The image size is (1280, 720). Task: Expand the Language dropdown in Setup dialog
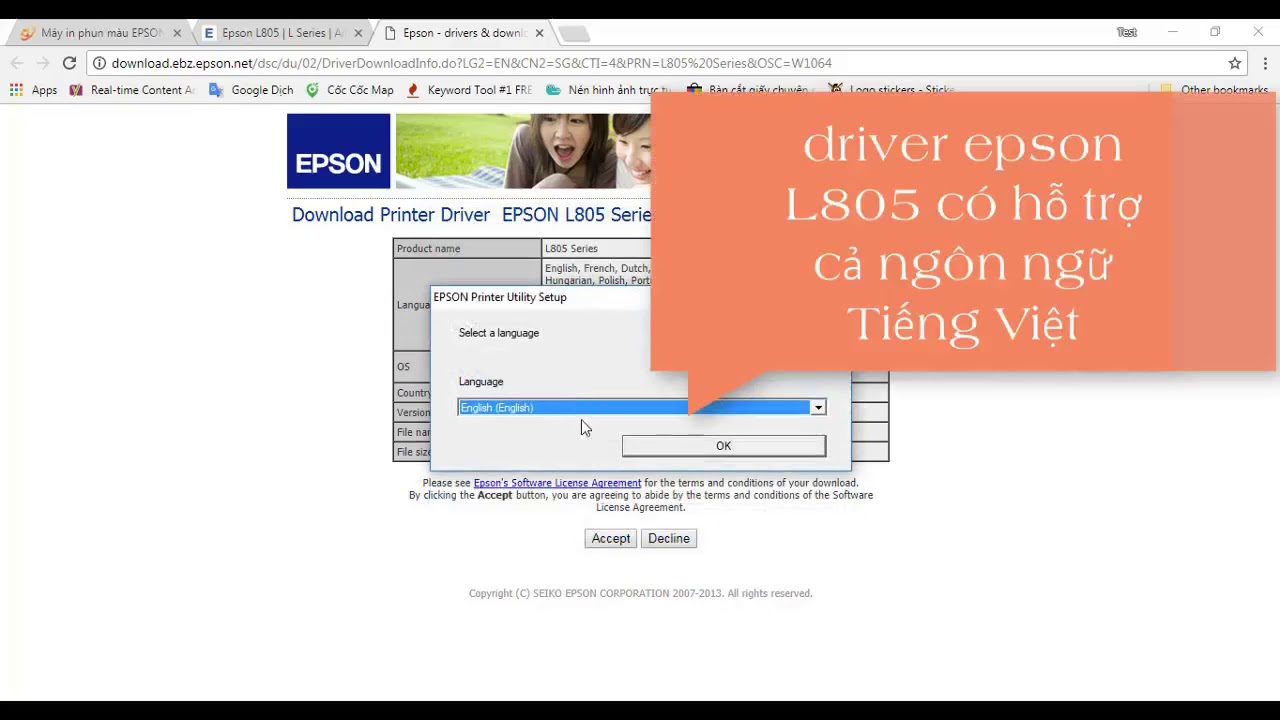818,407
